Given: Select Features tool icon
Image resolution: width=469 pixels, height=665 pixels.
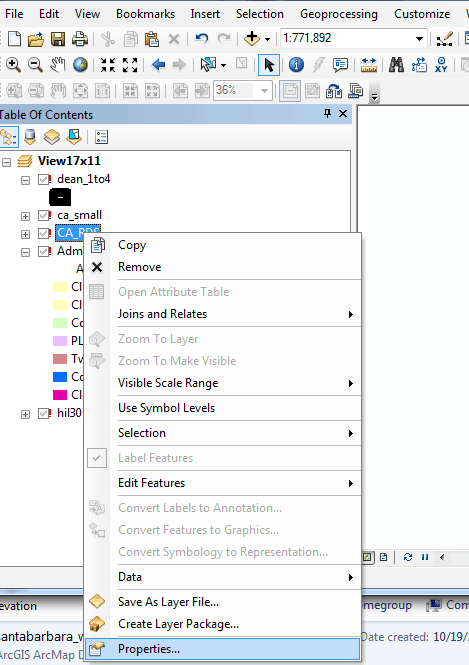Looking at the screenshot, I should pos(208,65).
